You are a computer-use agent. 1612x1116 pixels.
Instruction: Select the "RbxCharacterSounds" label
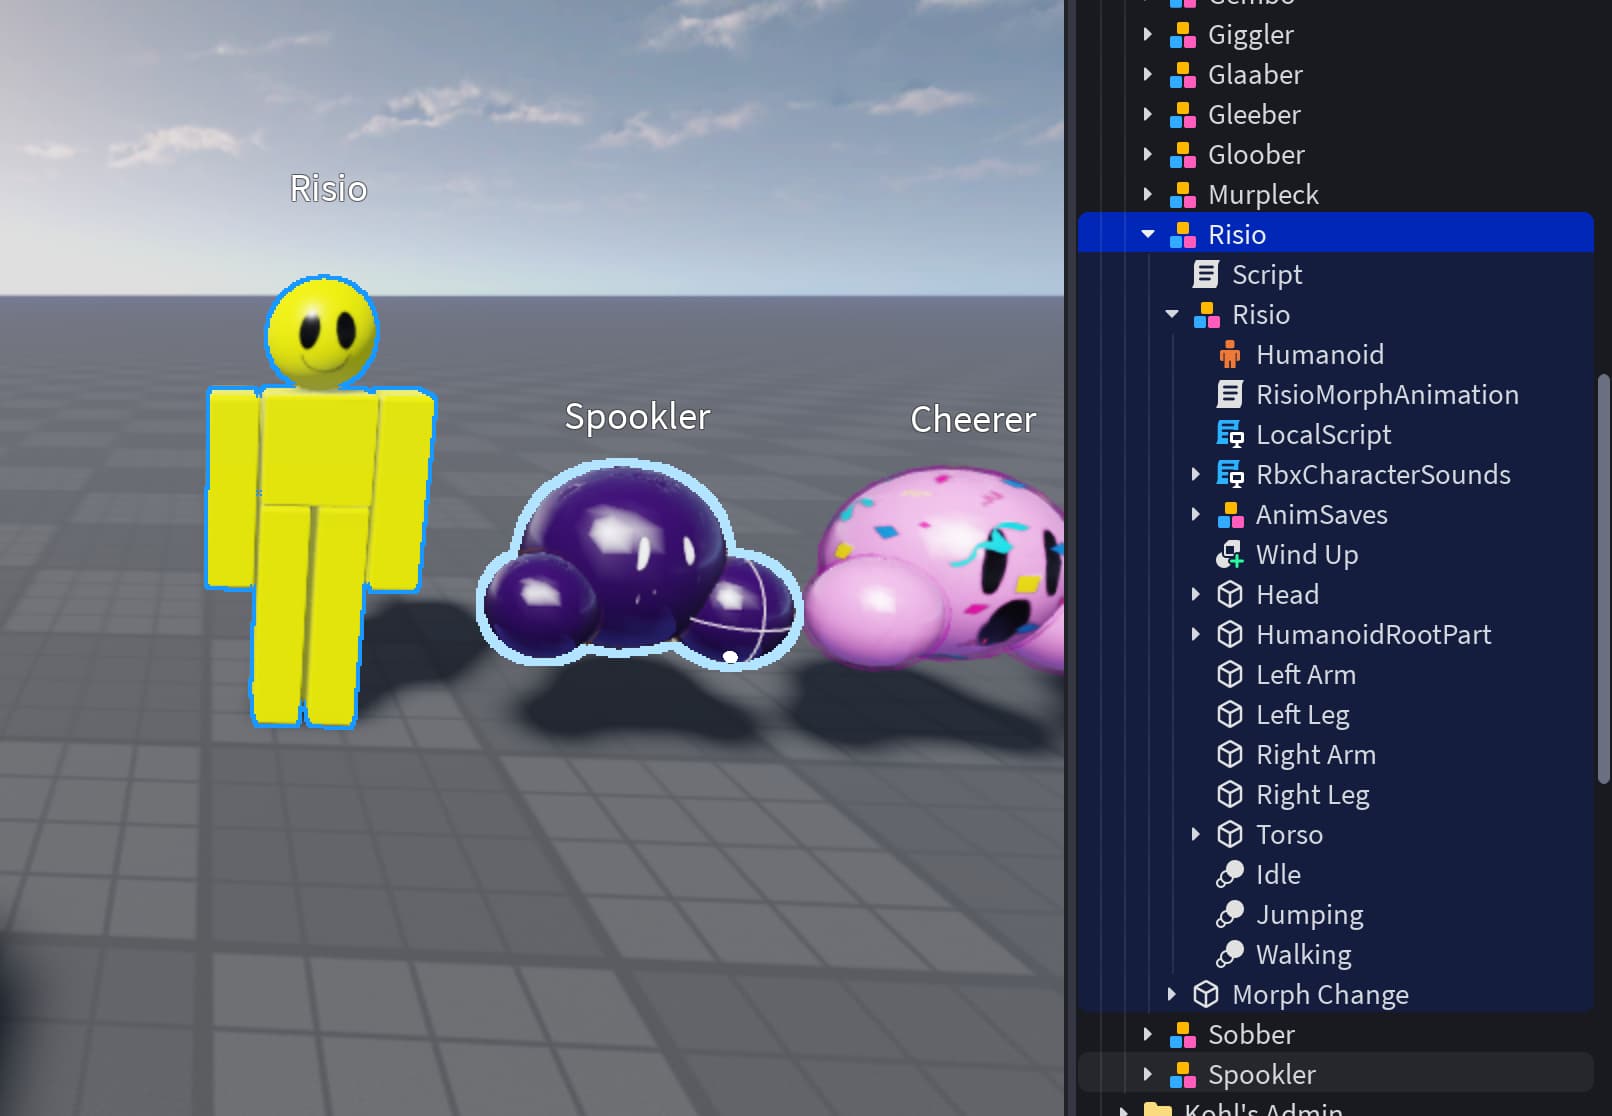pyautogui.click(x=1383, y=475)
